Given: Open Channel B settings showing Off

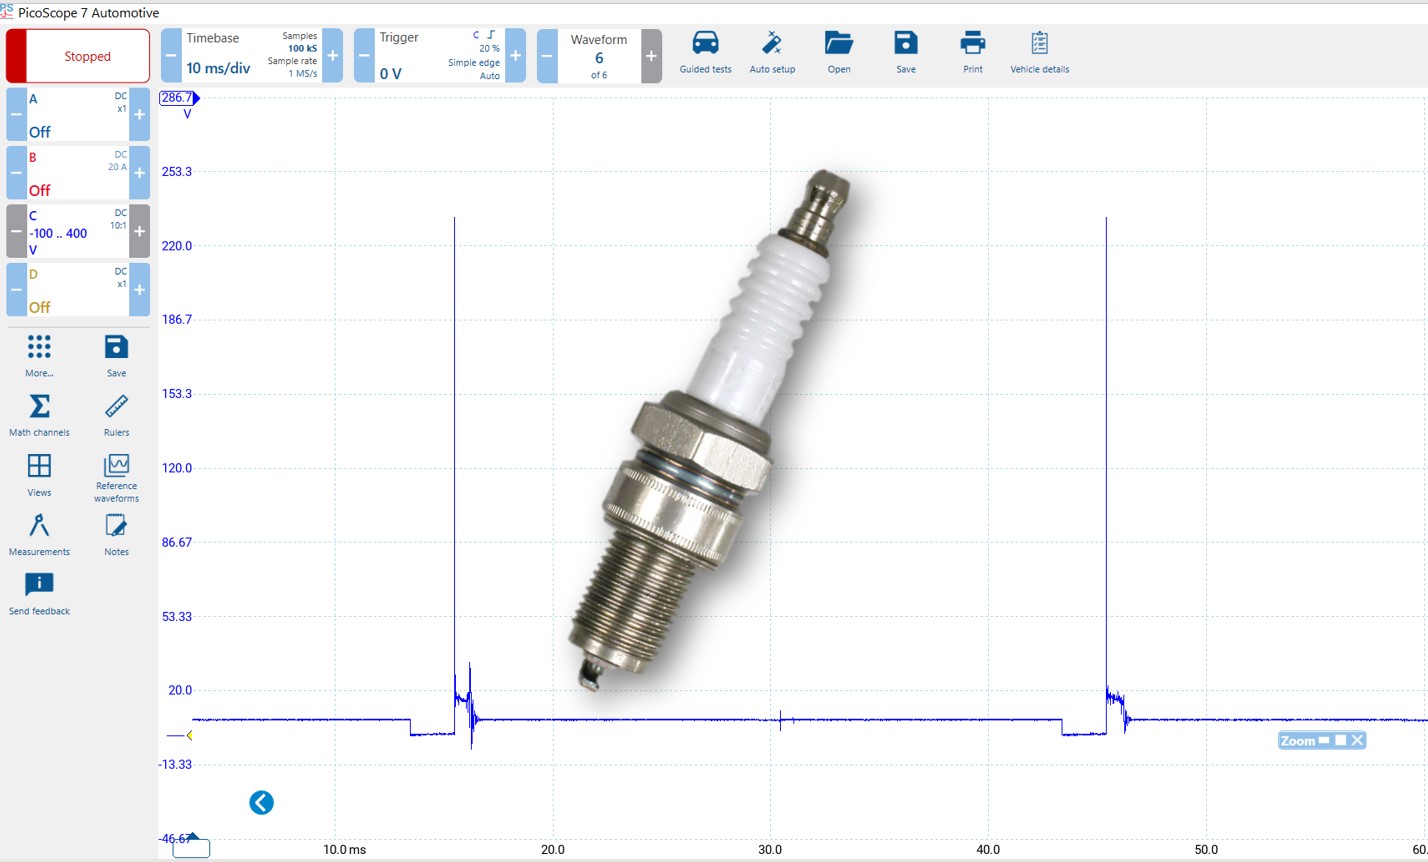Looking at the screenshot, I should coord(77,173).
